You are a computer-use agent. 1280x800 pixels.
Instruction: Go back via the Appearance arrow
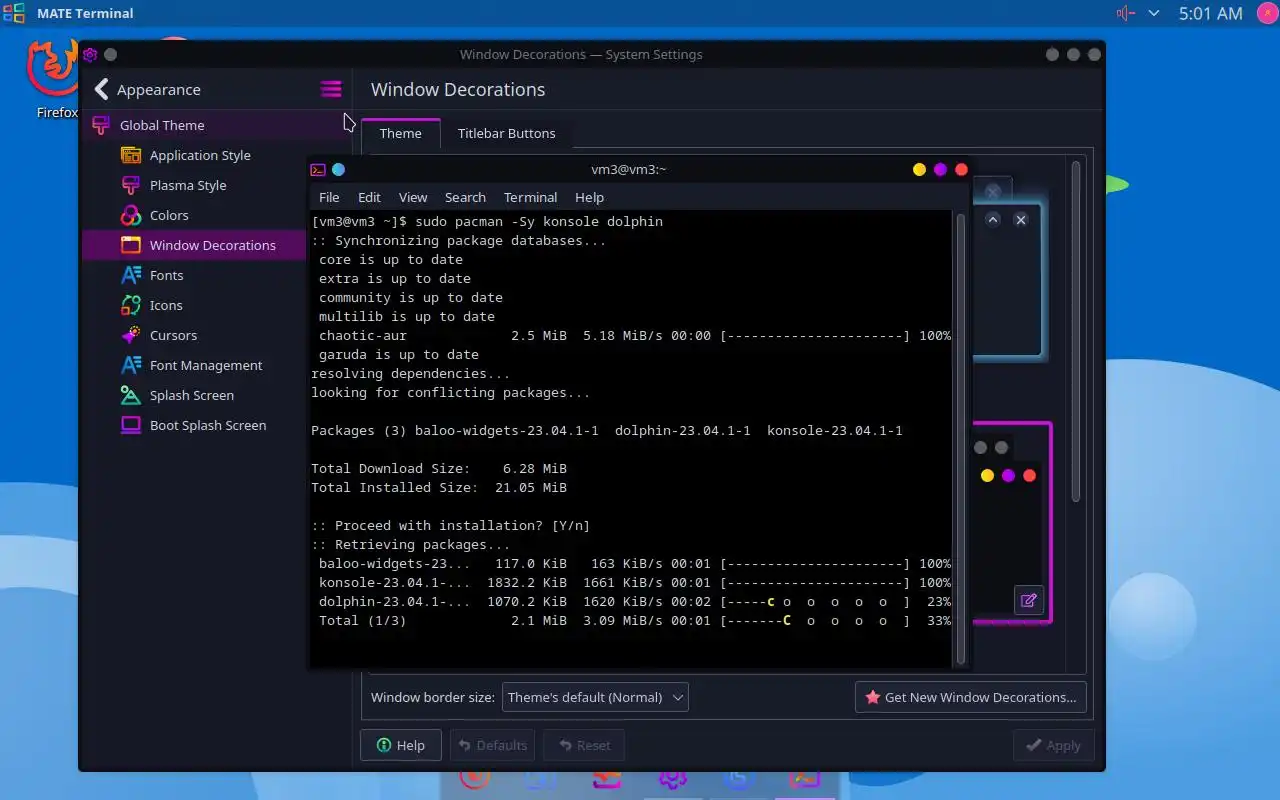pos(101,89)
